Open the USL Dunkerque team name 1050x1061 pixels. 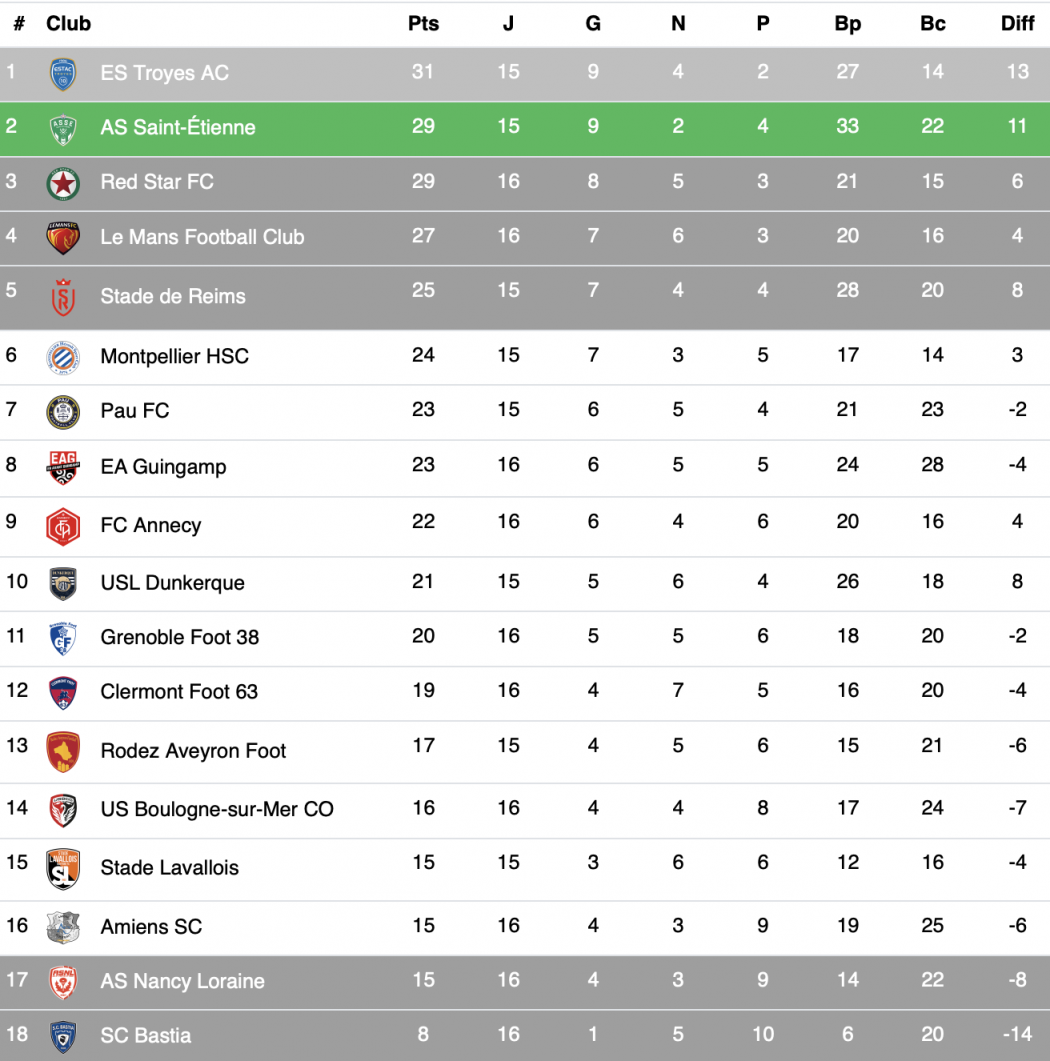(x=172, y=583)
